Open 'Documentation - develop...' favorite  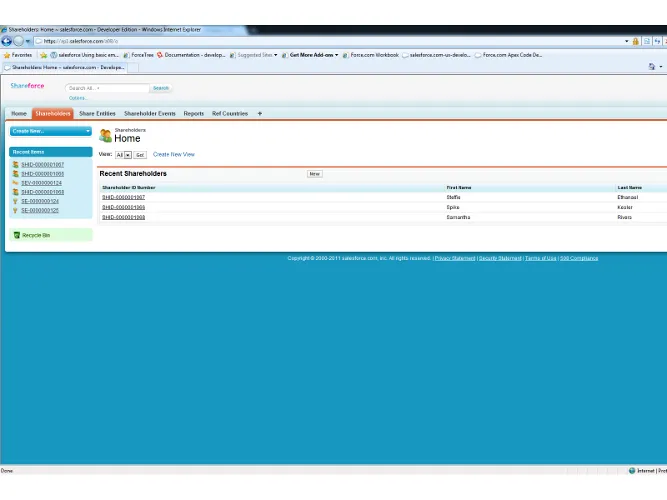tap(191, 55)
